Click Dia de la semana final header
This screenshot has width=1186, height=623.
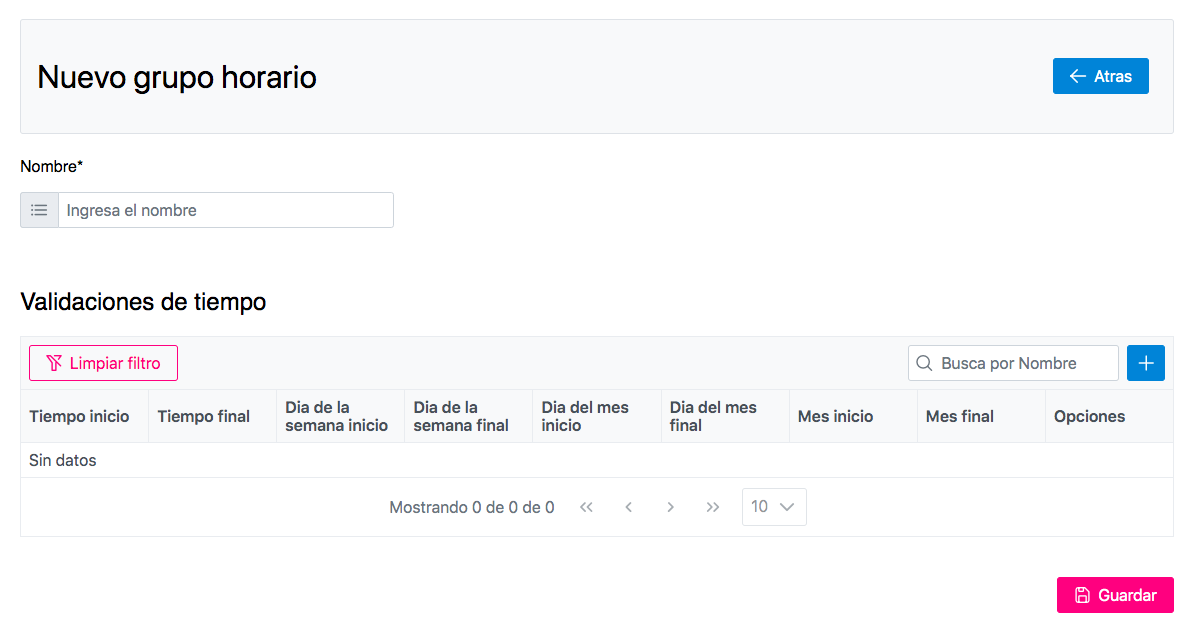pos(462,416)
